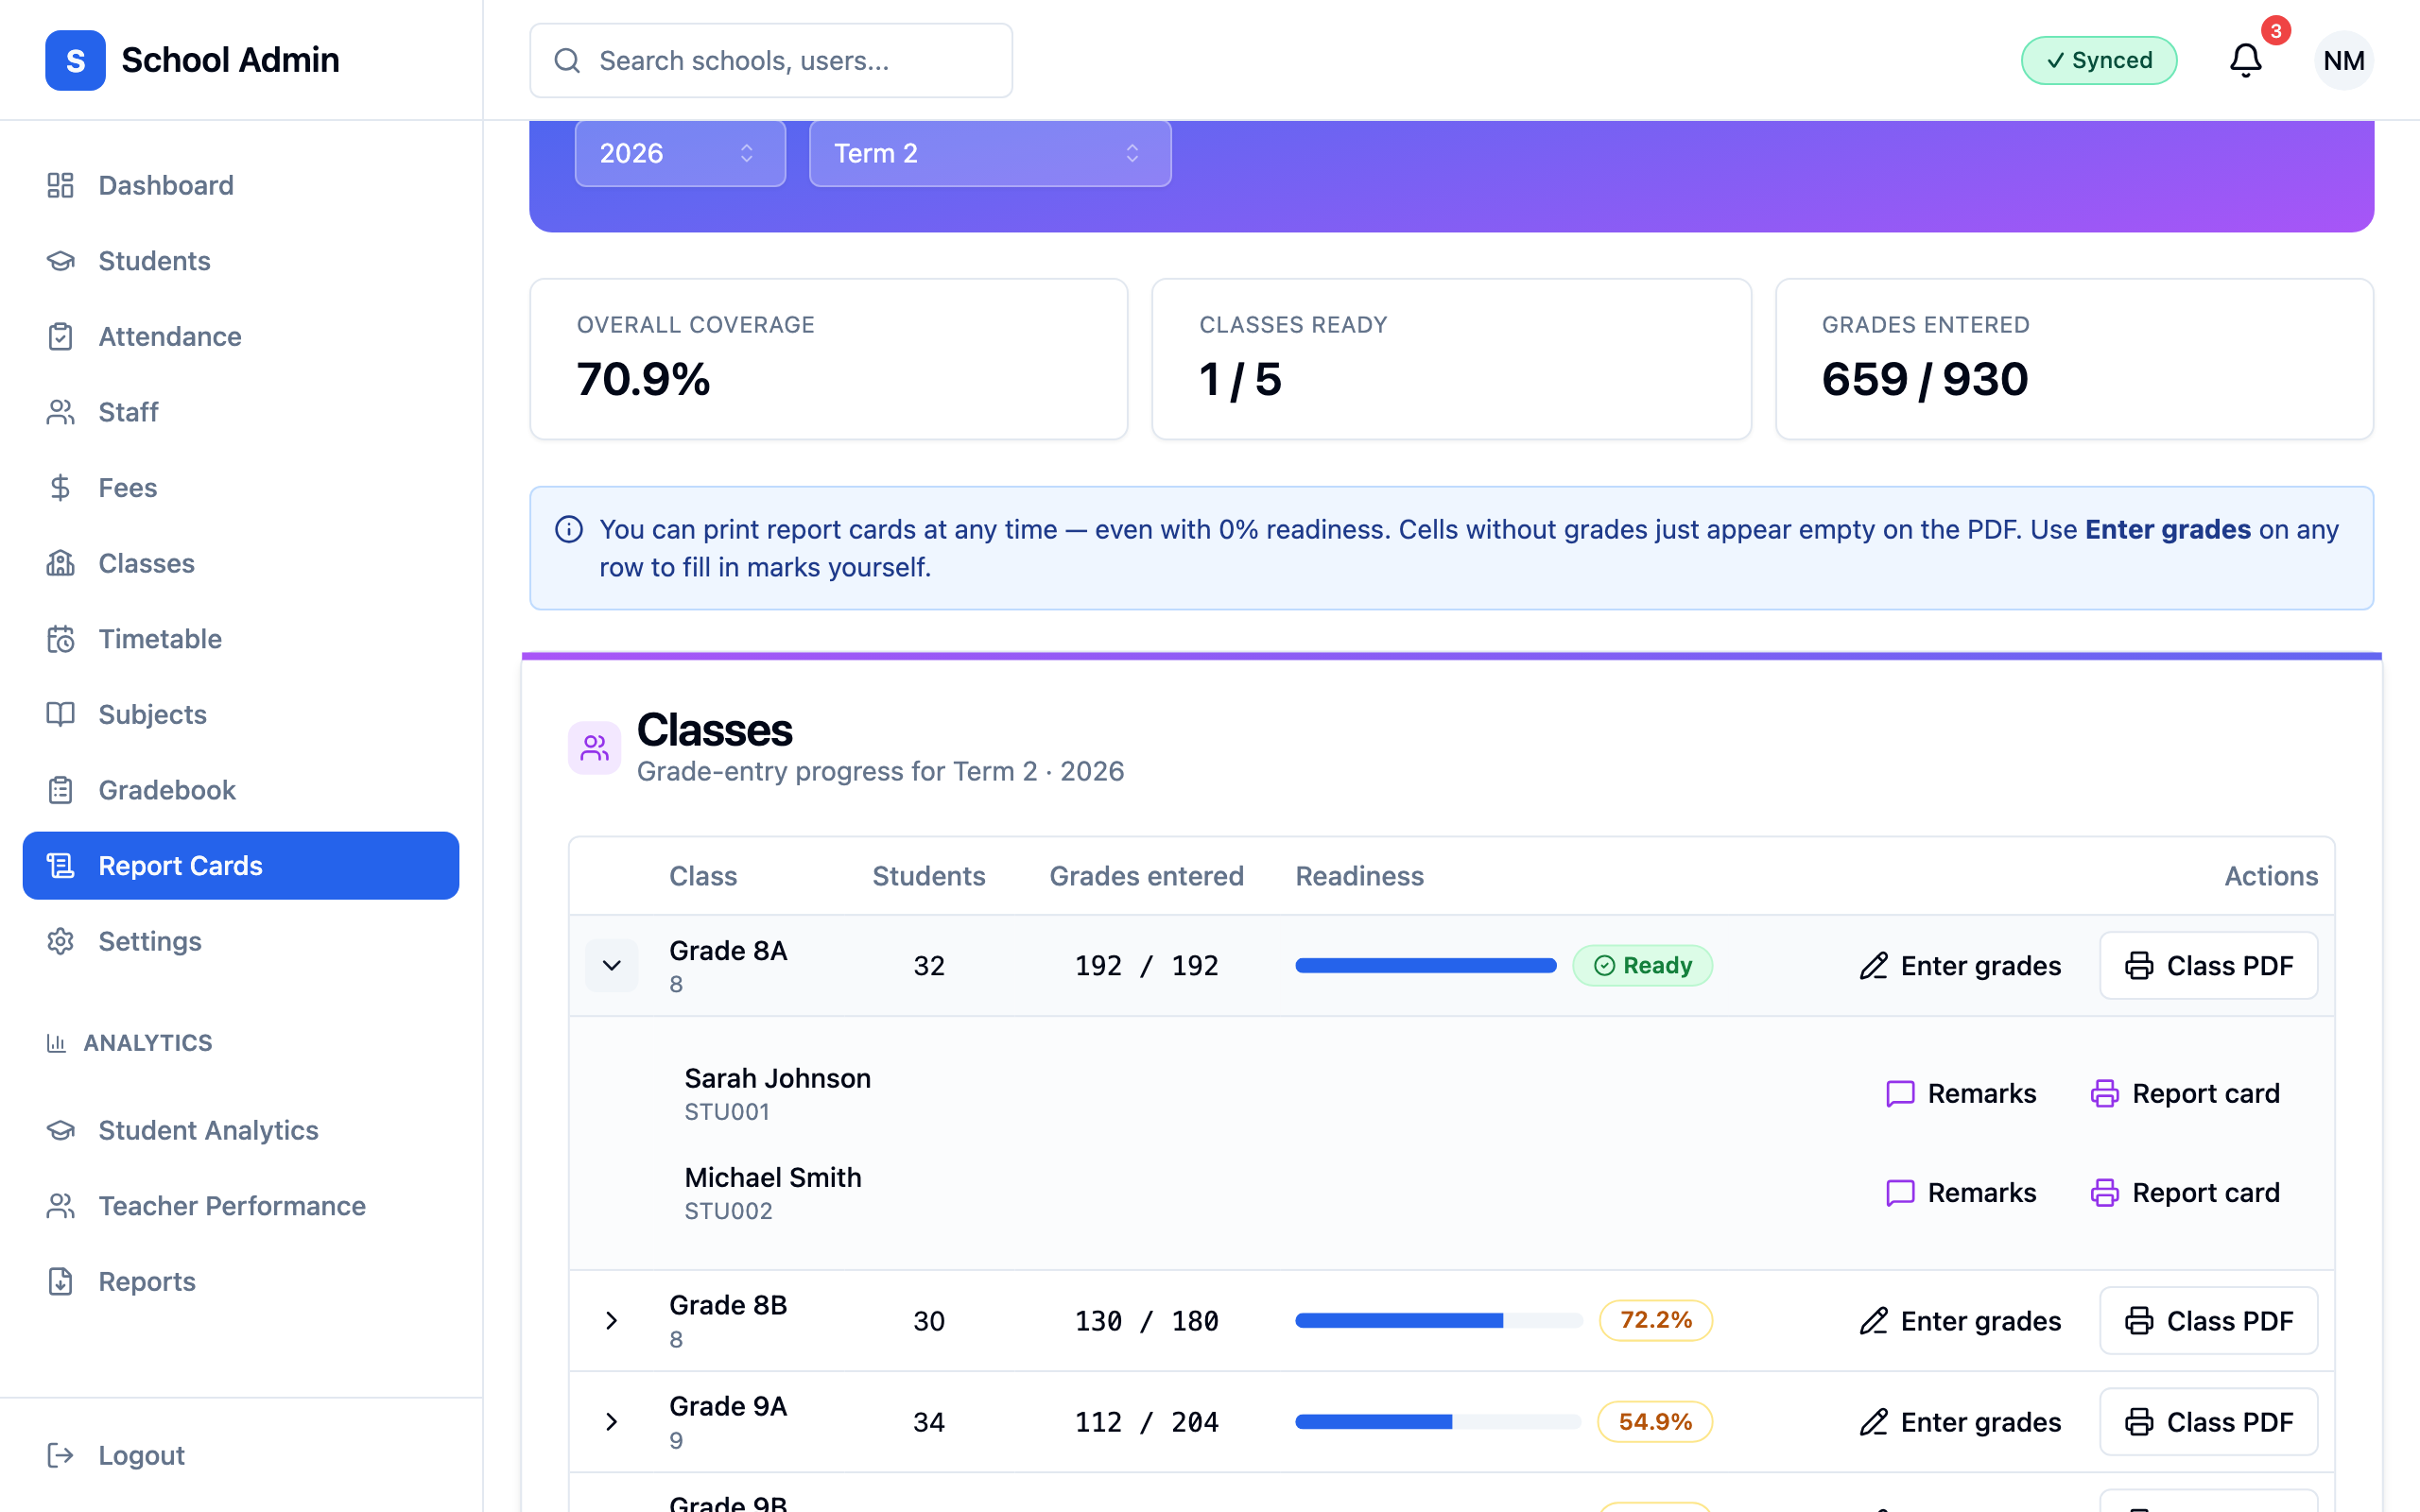2420x1512 pixels.
Task: Click the Grade 8A readiness progress bar
Action: coord(1425,965)
